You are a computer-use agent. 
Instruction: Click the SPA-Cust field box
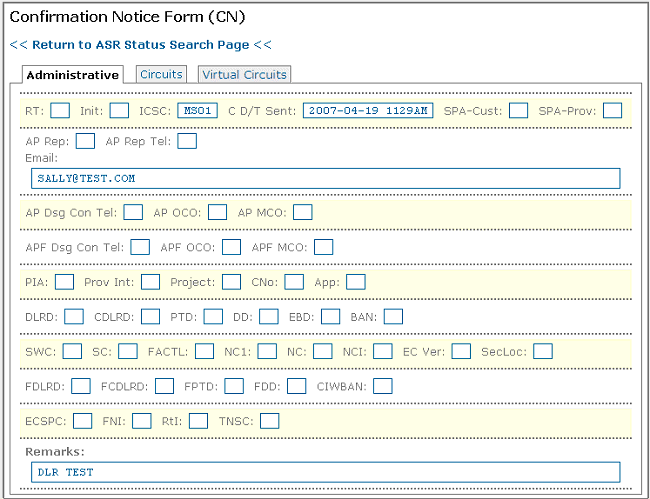tap(518, 110)
